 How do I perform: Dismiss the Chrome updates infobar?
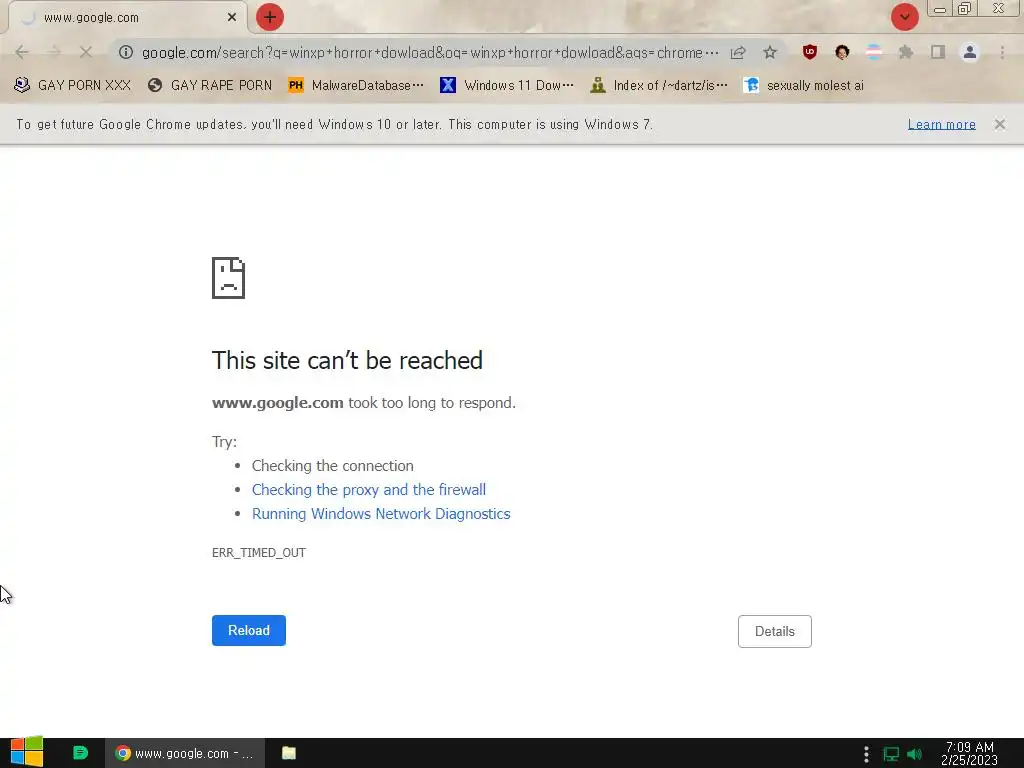pos(1000,124)
